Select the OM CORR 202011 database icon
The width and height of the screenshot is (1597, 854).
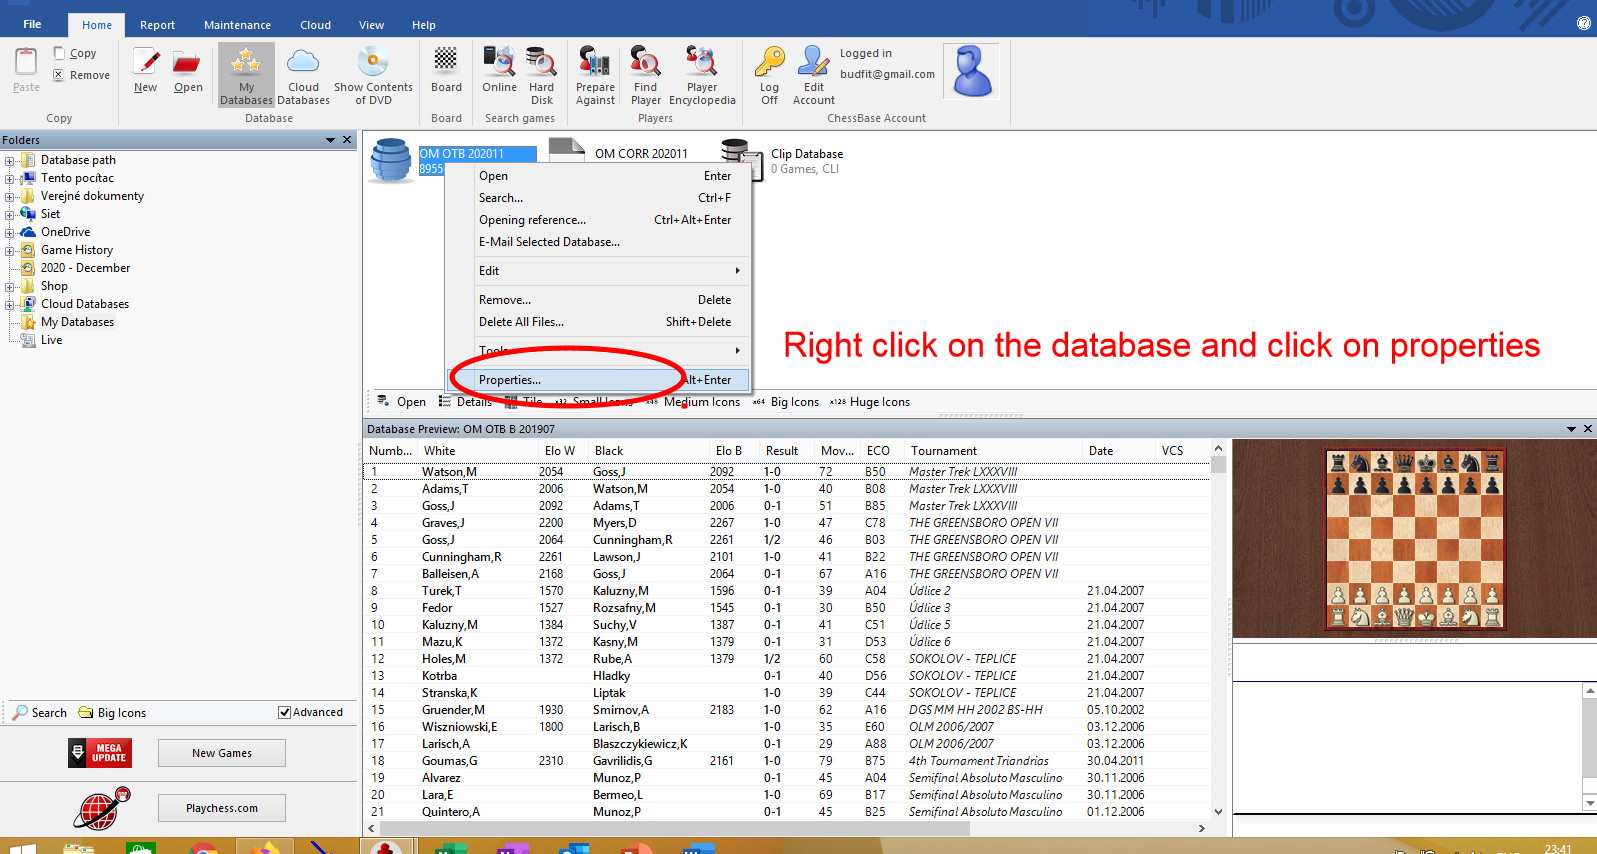pyautogui.click(x=567, y=150)
